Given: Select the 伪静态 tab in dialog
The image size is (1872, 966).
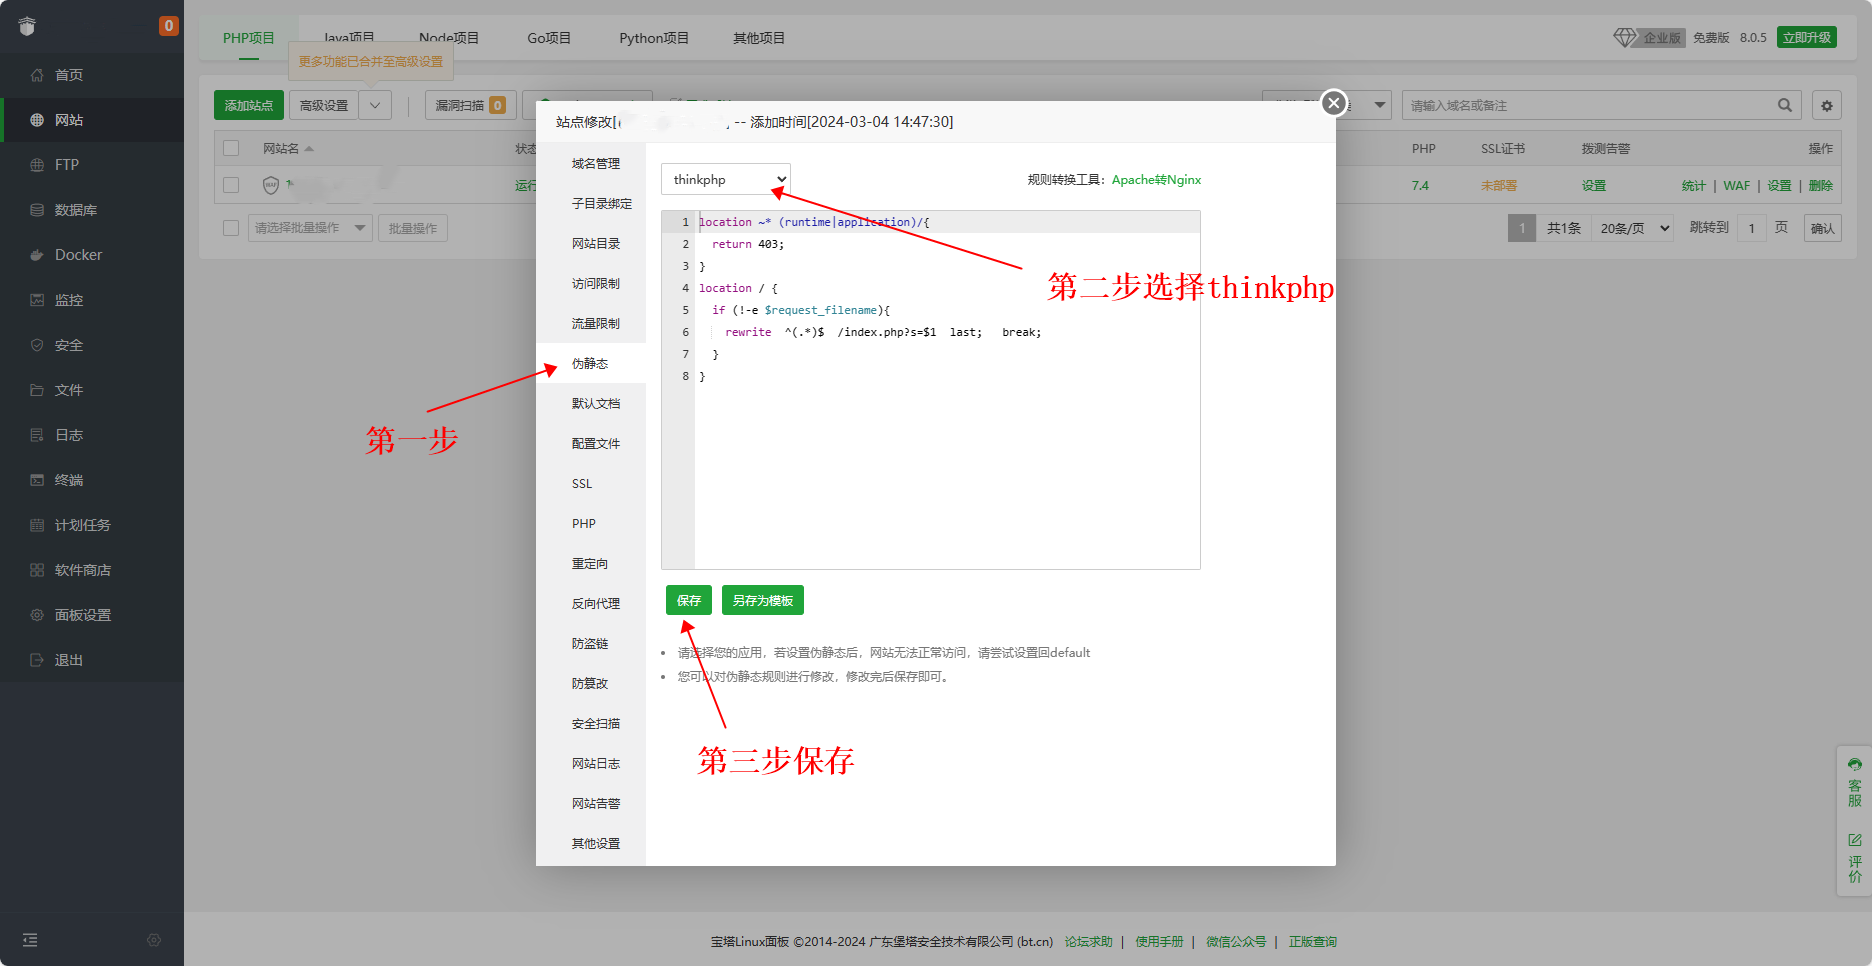Looking at the screenshot, I should 590,364.
